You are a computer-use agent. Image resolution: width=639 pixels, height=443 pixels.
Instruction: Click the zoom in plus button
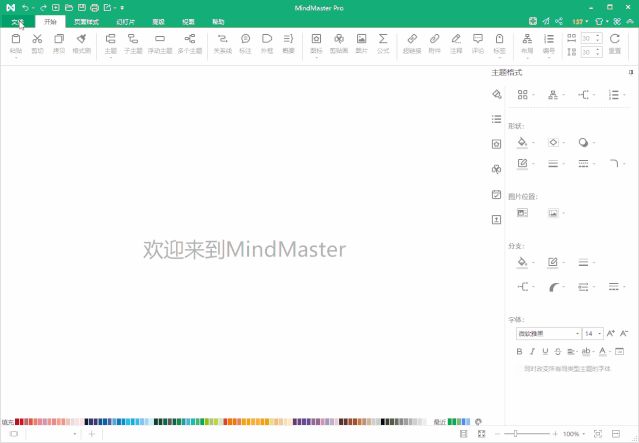point(555,434)
